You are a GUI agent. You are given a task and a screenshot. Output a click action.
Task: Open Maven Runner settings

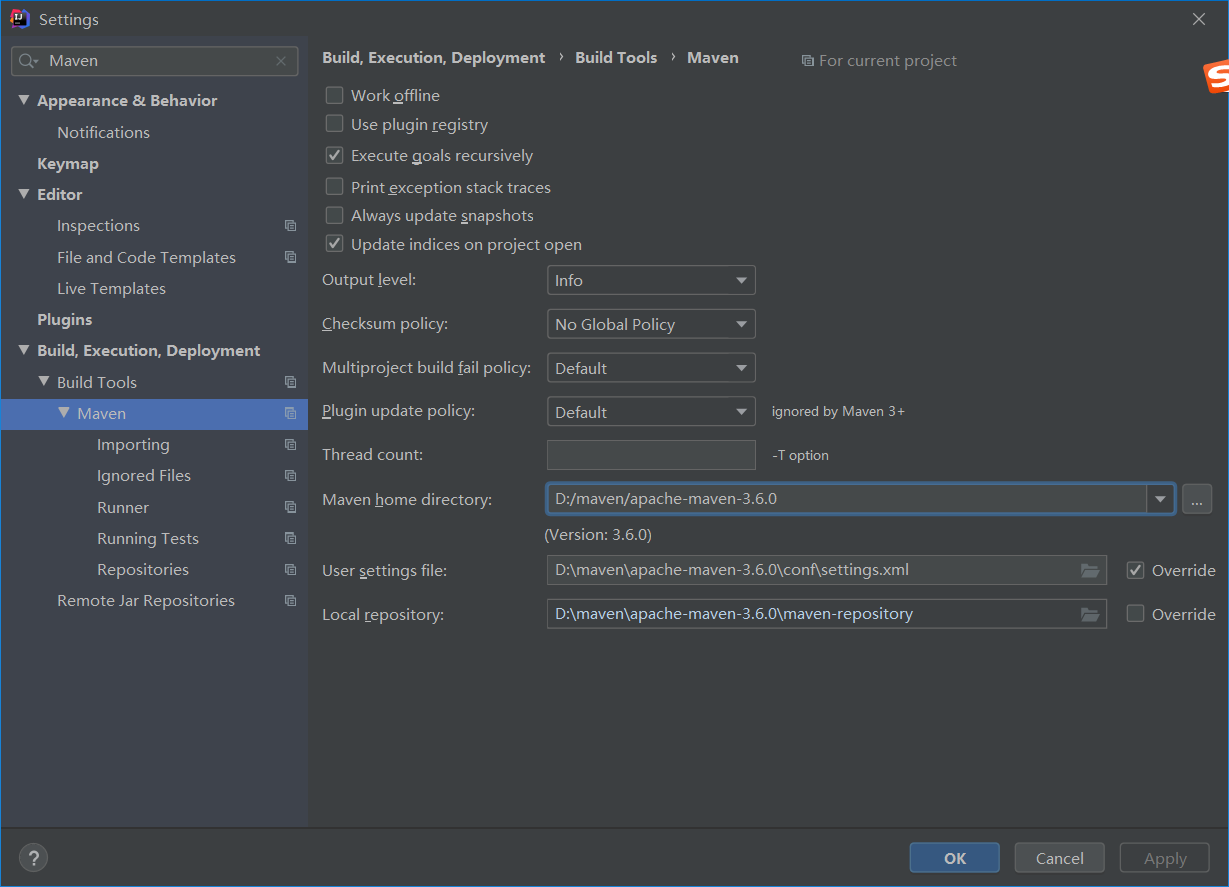pos(123,507)
